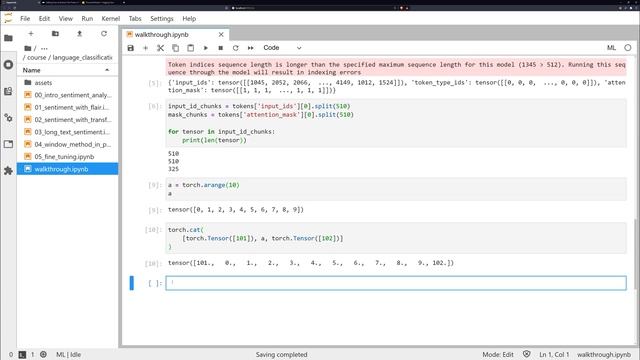Click the terminal count icon in status bar
The width and height of the screenshot is (640, 360).
tap(22, 355)
